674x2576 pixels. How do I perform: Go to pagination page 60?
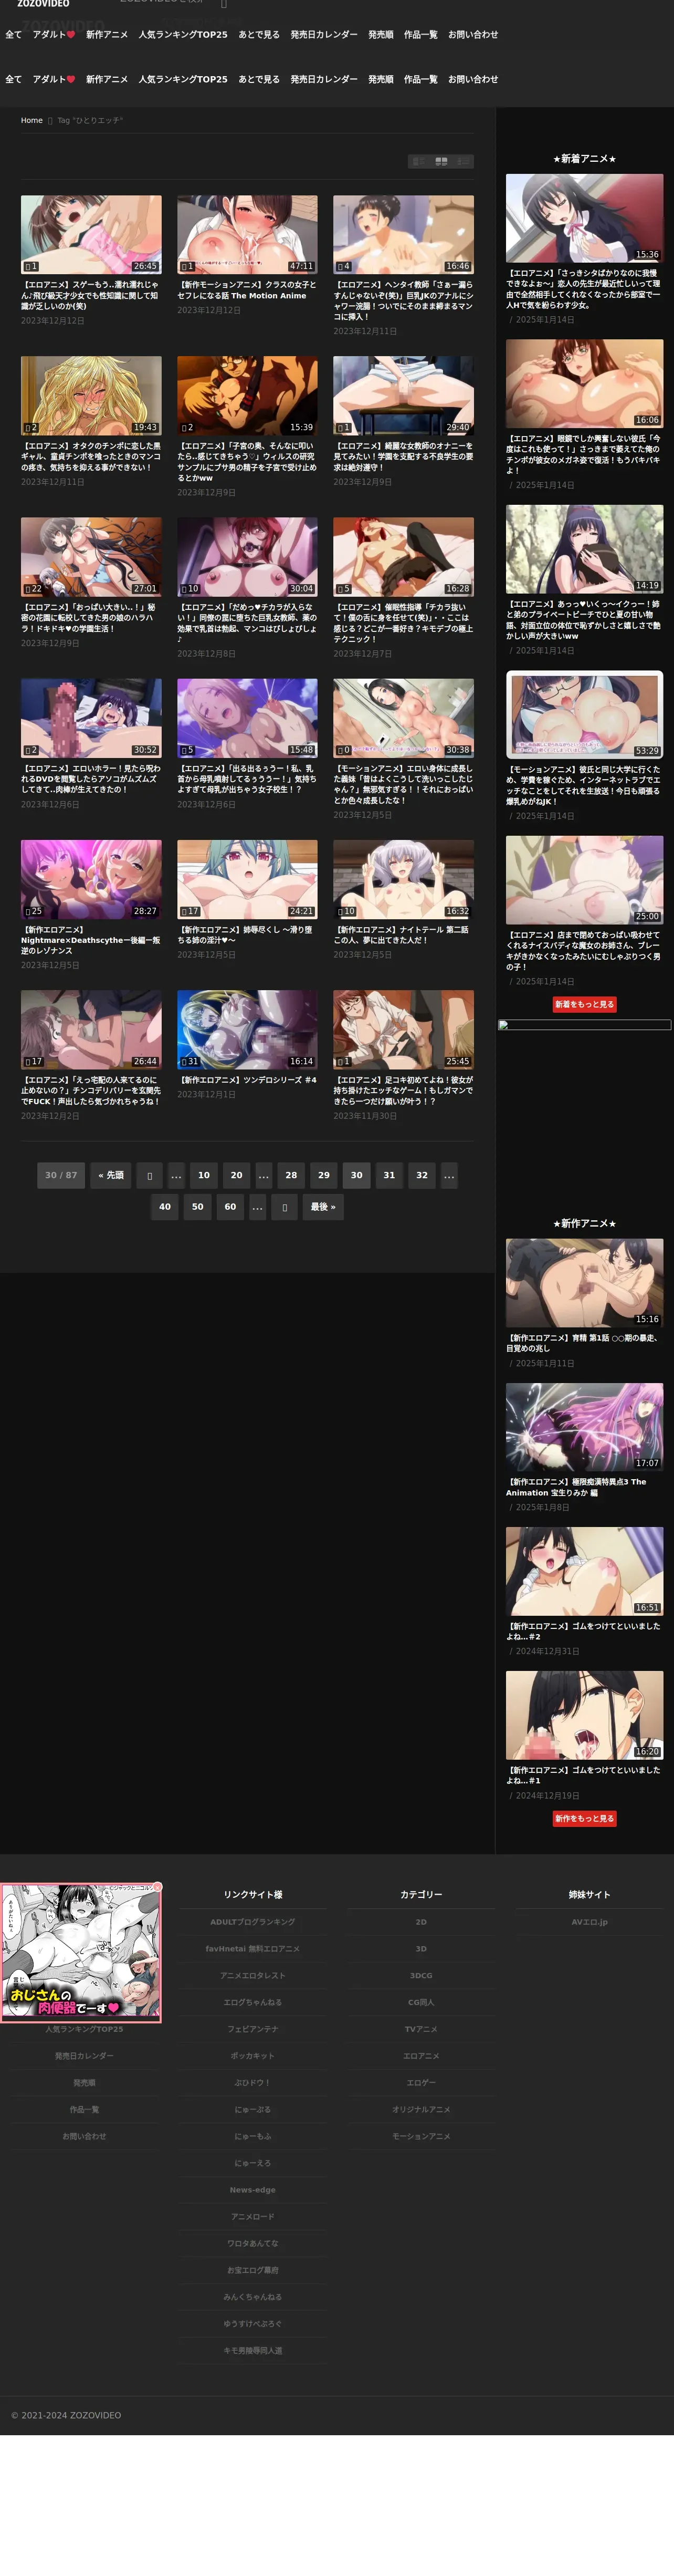coord(230,1207)
